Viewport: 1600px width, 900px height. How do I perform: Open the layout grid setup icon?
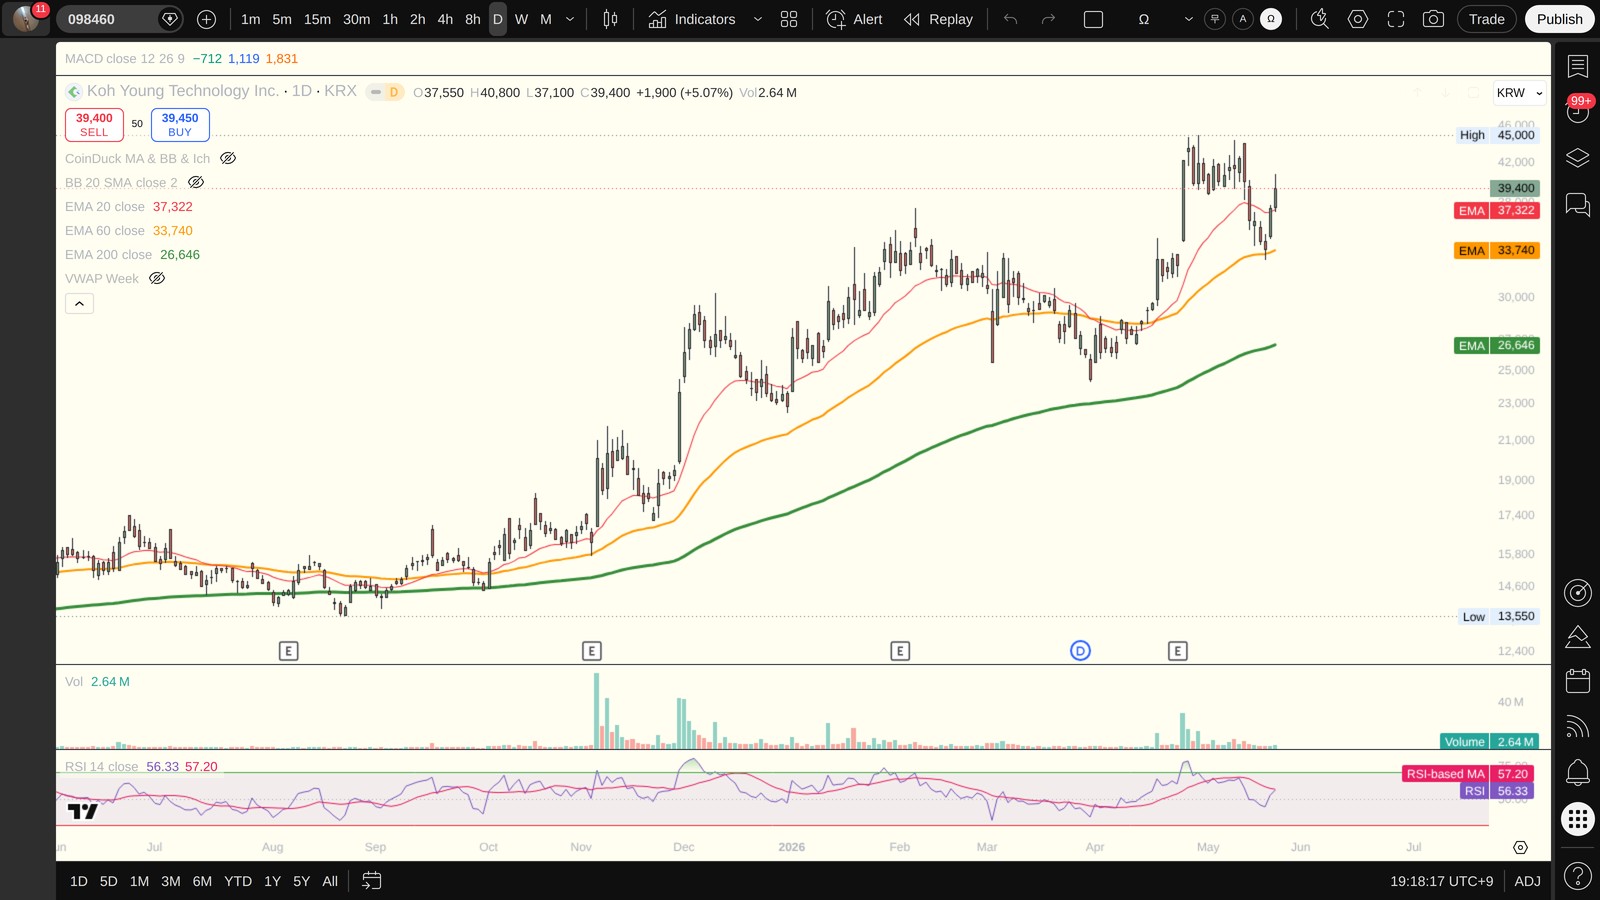tap(789, 19)
